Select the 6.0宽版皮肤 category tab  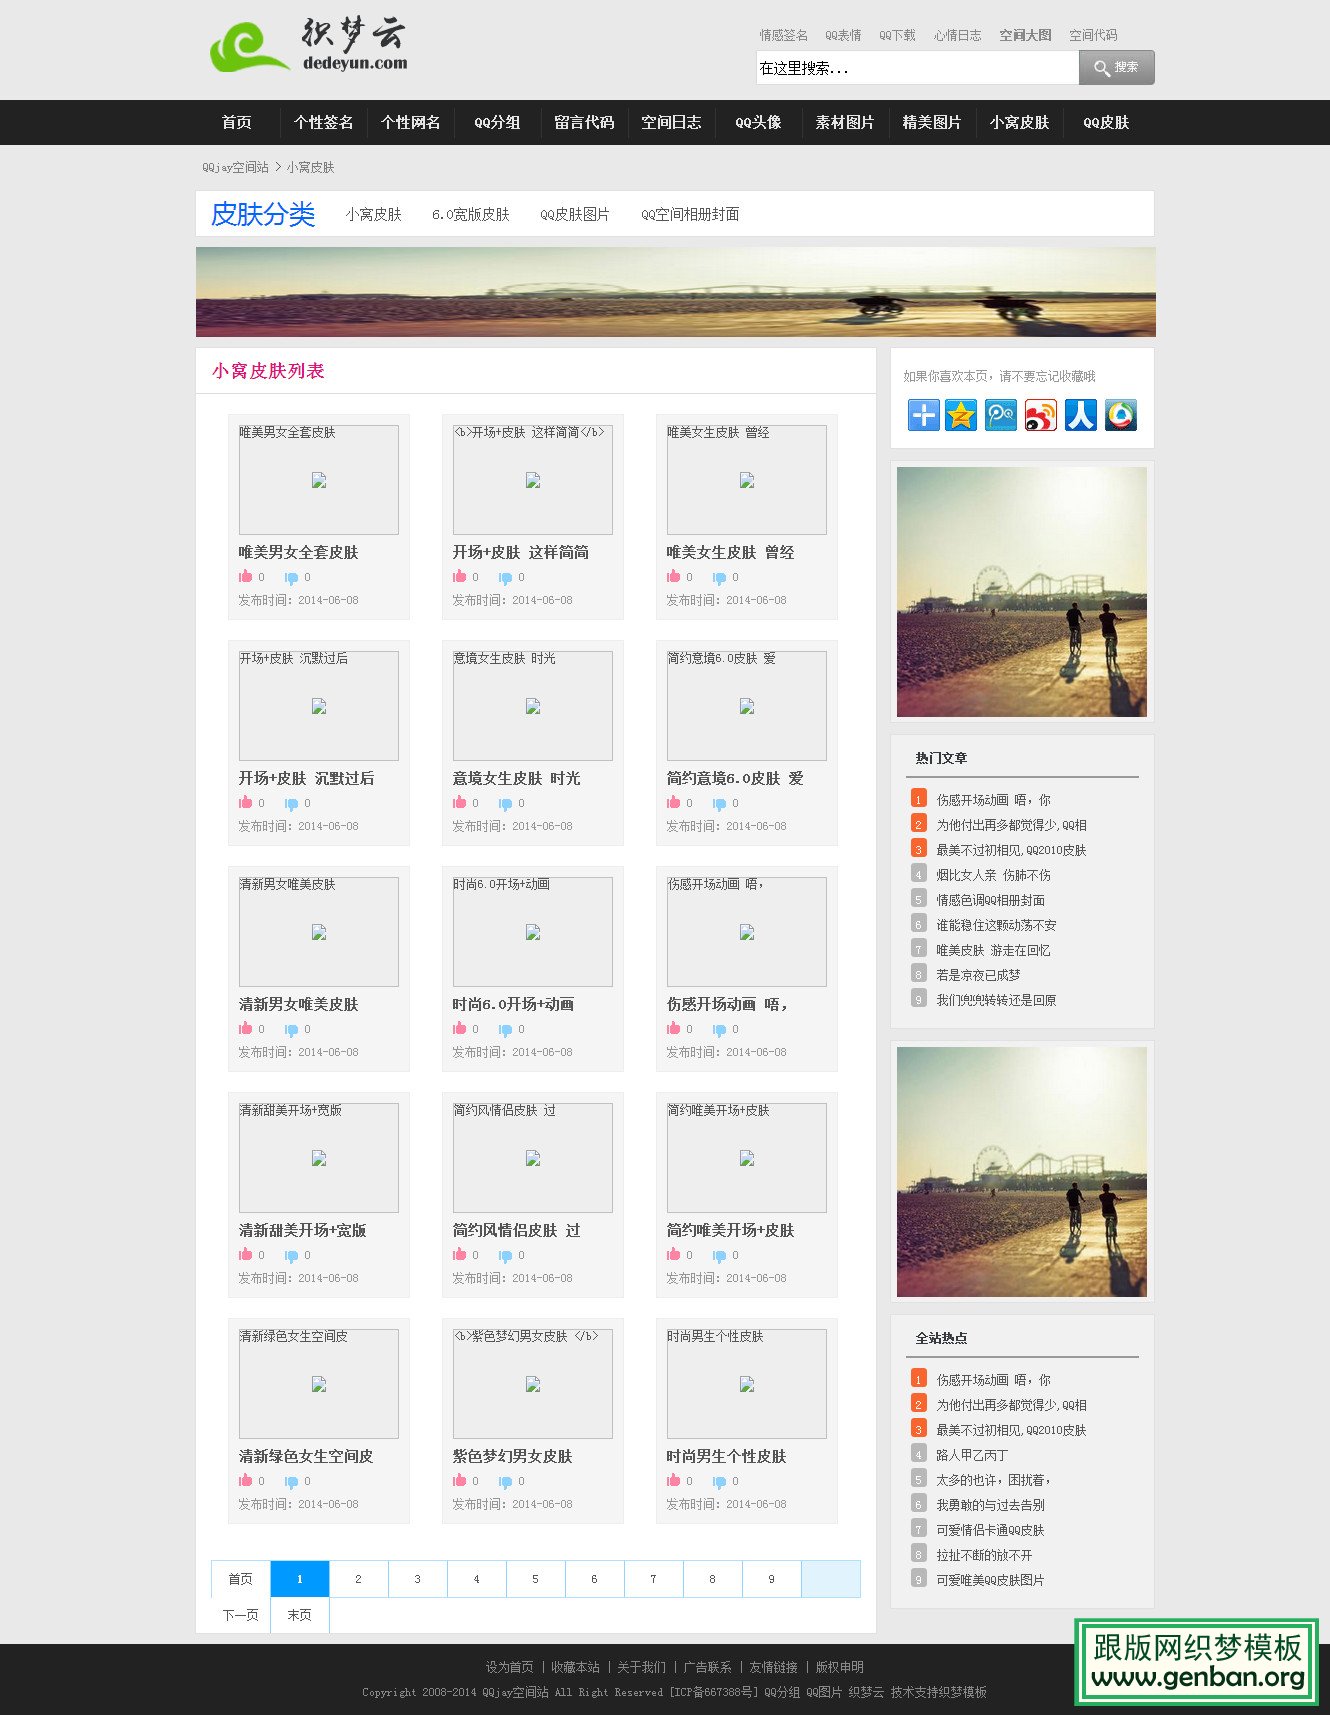click(x=470, y=214)
